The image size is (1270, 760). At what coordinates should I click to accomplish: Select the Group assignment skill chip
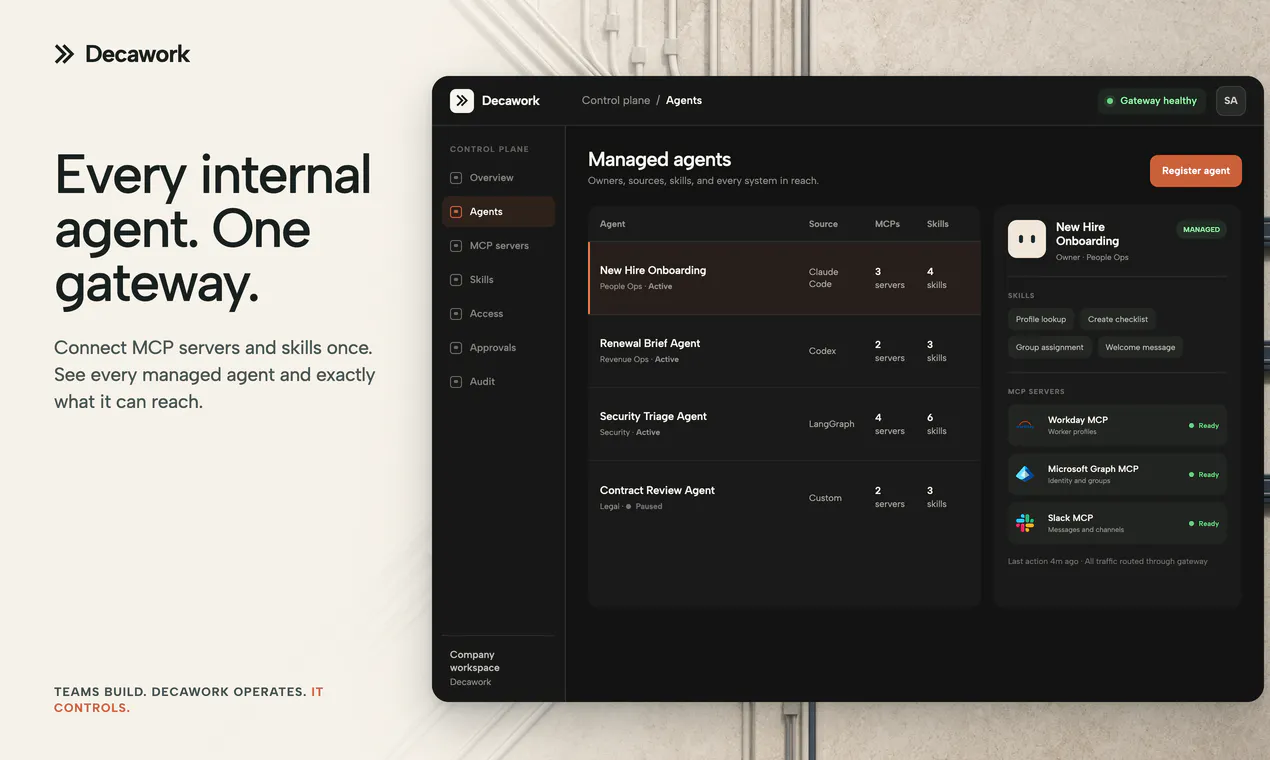1050,347
